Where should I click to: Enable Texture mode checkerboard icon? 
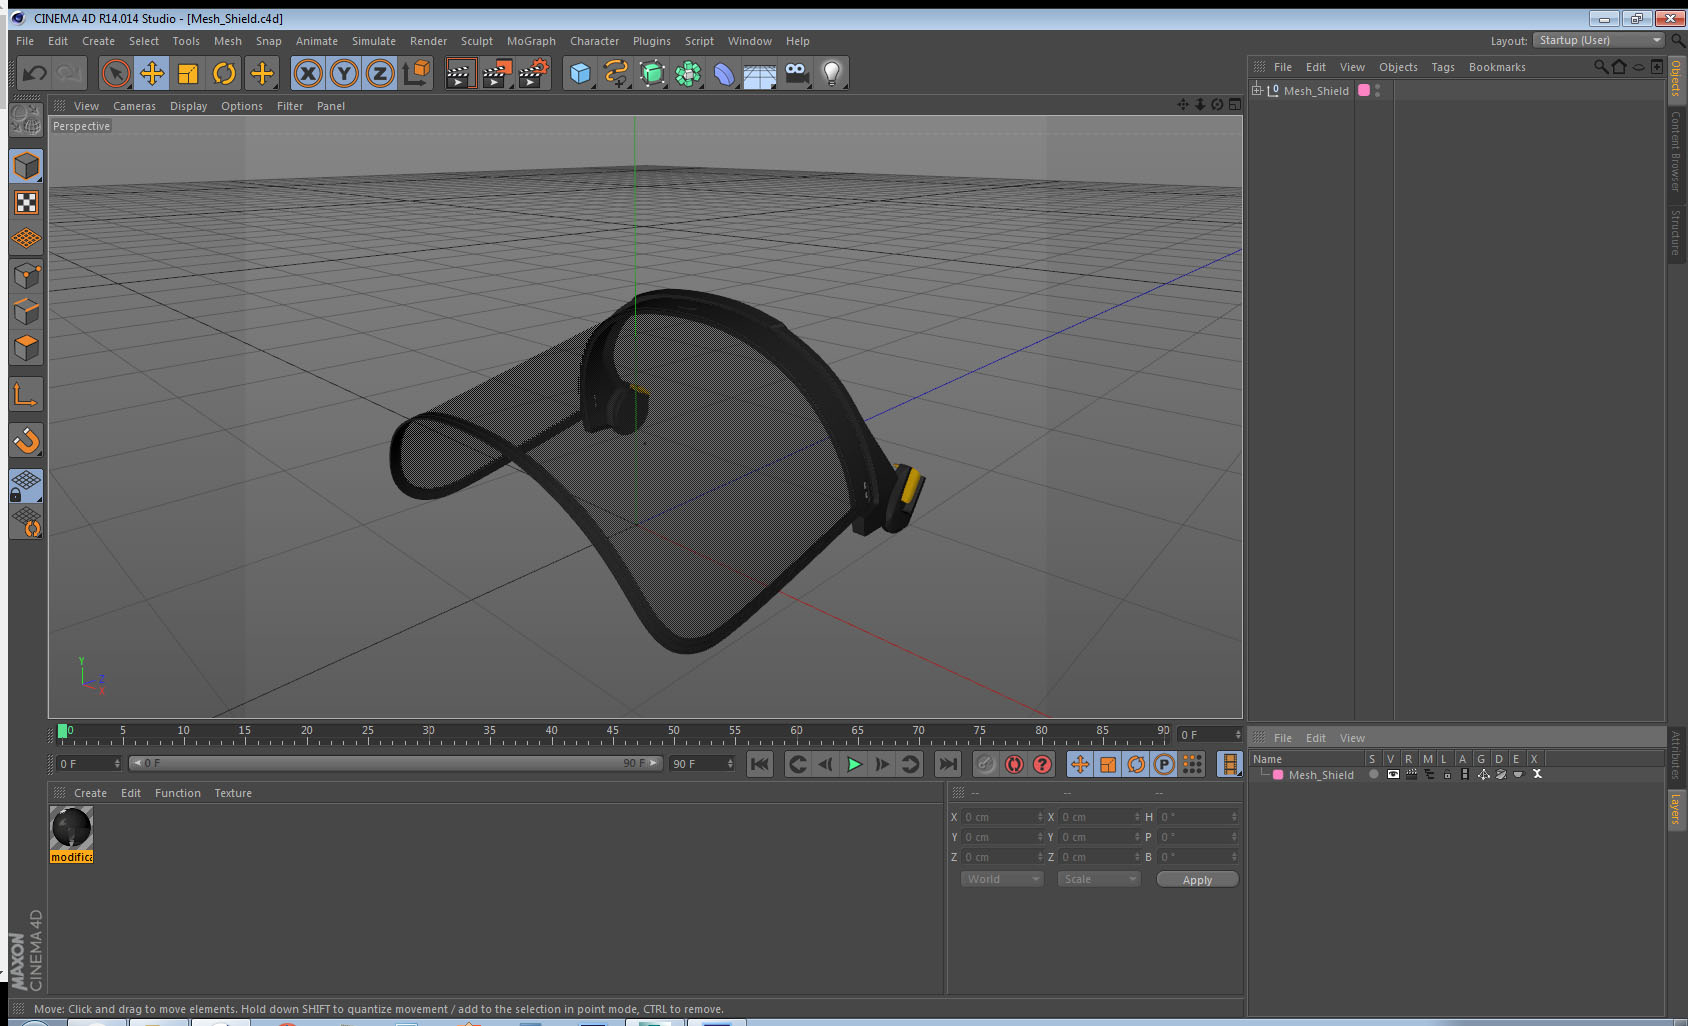coord(27,203)
